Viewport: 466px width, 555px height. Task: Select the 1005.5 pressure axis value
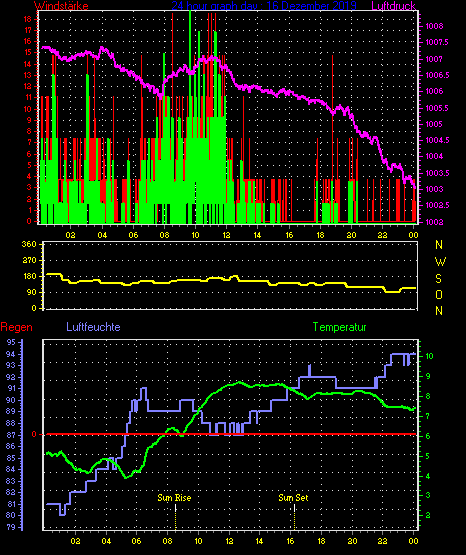coord(437,108)
